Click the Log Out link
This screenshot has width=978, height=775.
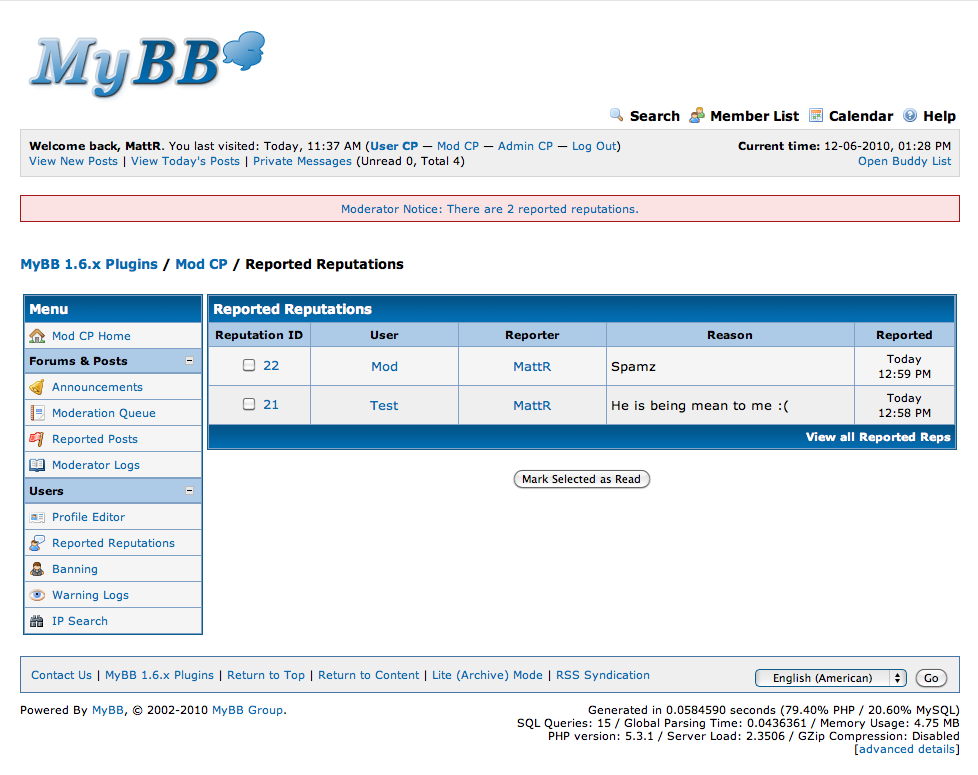click(594, 146)
